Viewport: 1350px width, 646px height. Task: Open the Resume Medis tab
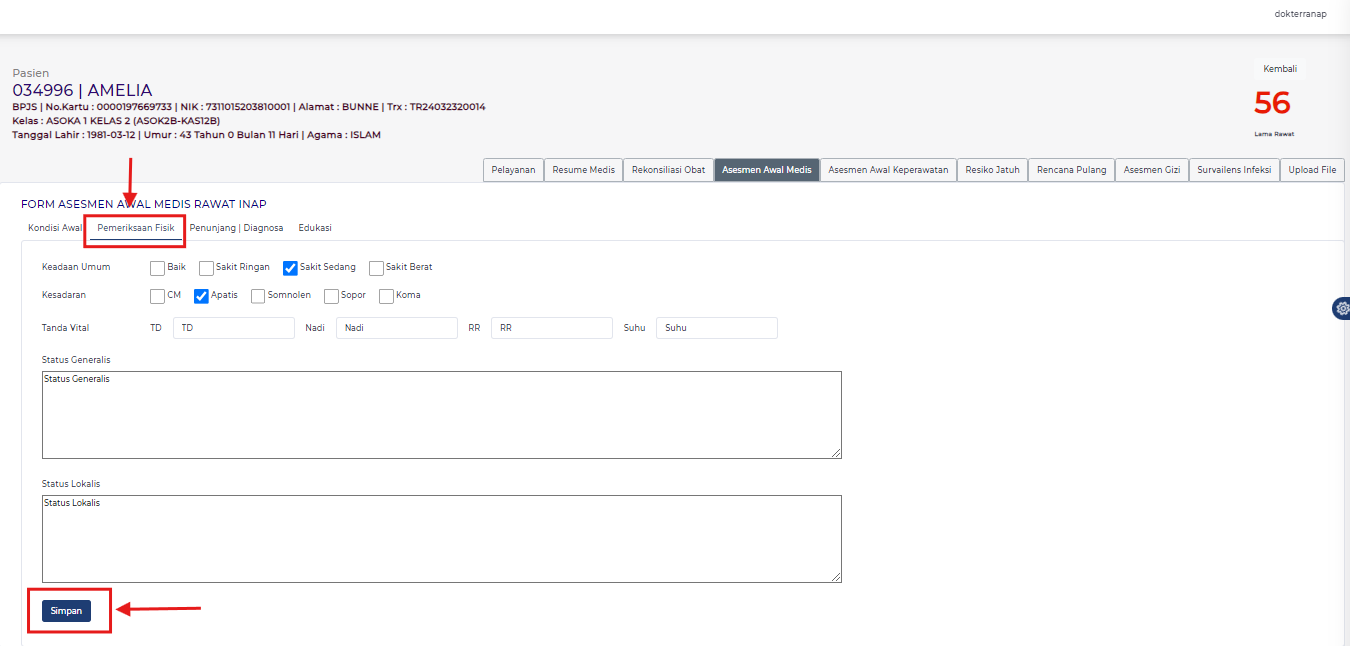coord(583,169)
